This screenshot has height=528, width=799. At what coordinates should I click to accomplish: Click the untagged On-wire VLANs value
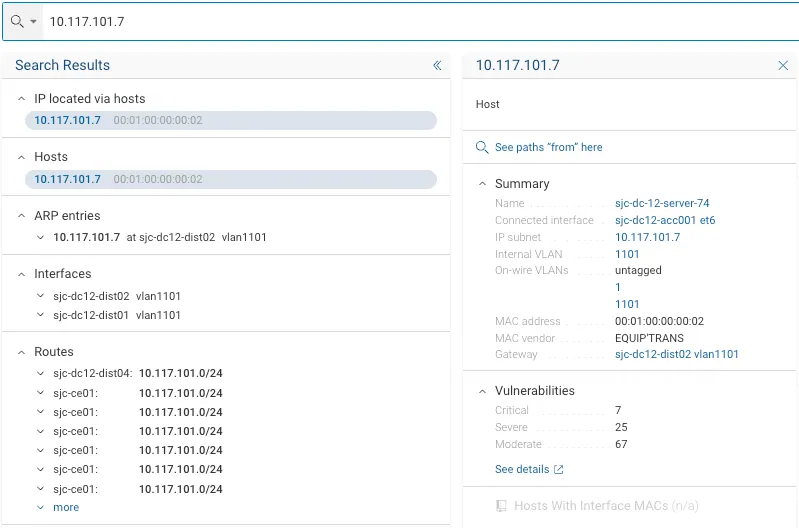click(638, 270)
